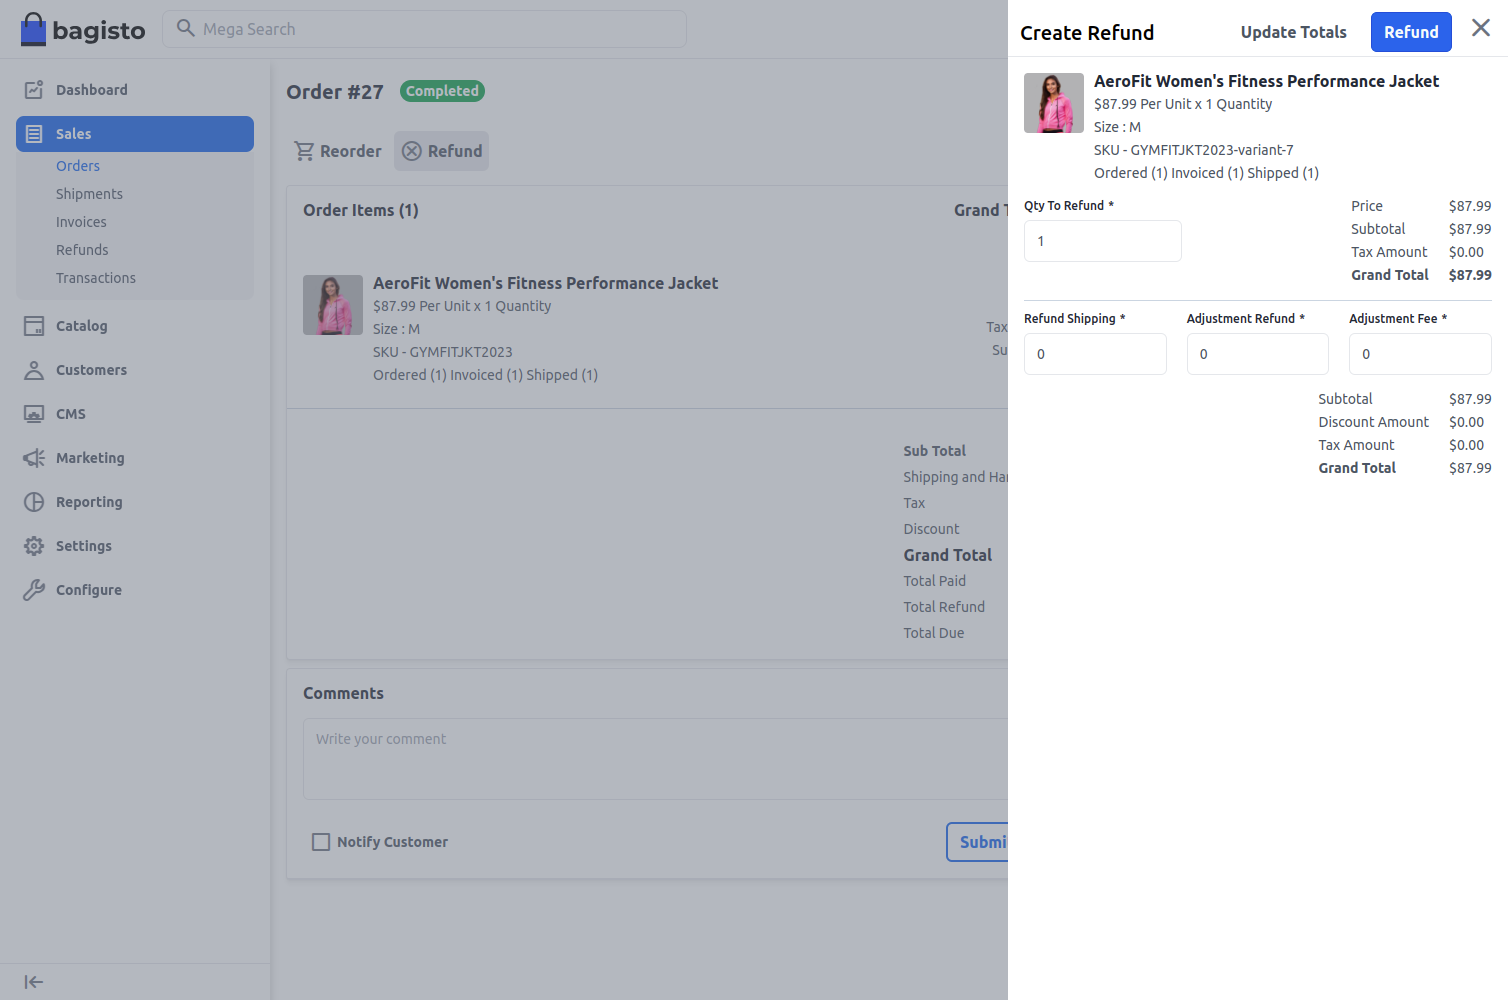The height and width of the screenshot is (1000, 1508).
Task: Open the Shipments submenu item
Action: click(x=89, y=194)
